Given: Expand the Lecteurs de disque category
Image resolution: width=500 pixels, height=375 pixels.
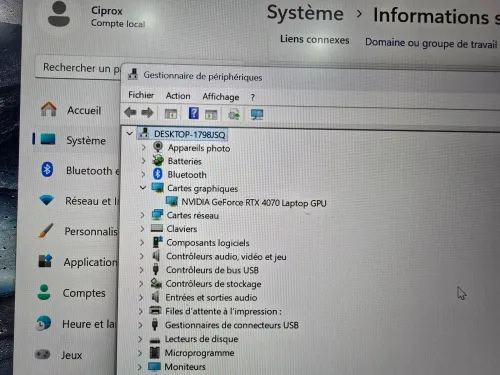Looking at the screenshot, I should tap(140, 339).
